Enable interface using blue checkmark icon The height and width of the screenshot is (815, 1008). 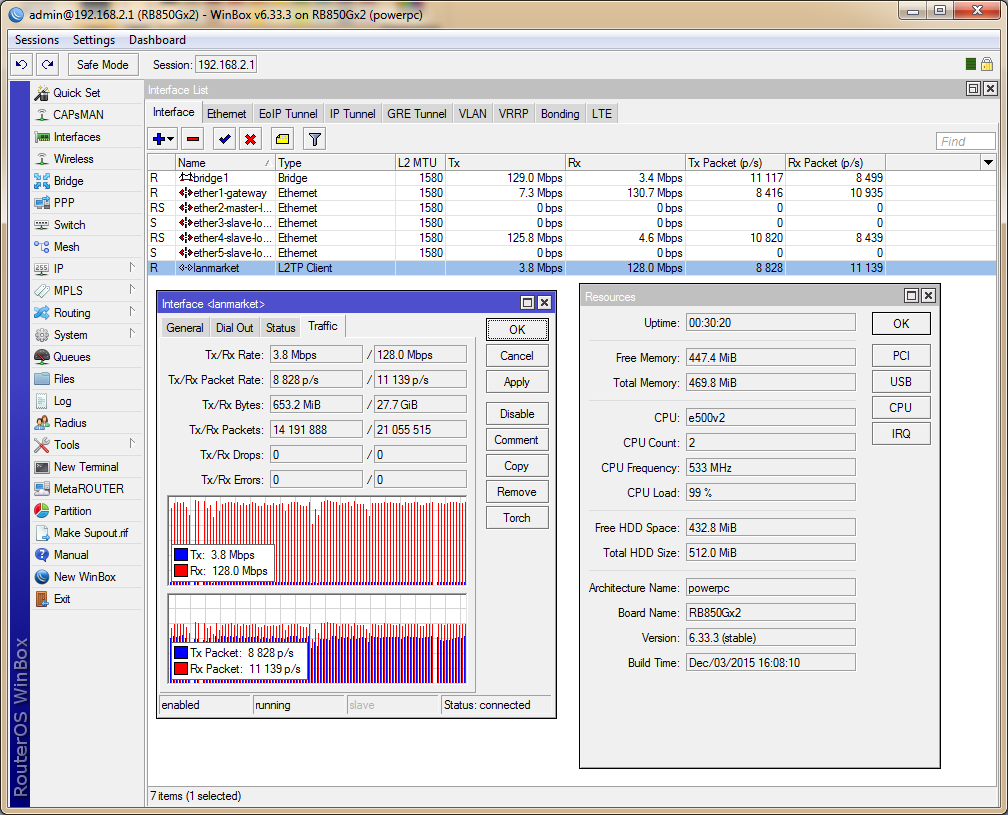(222, 138)
